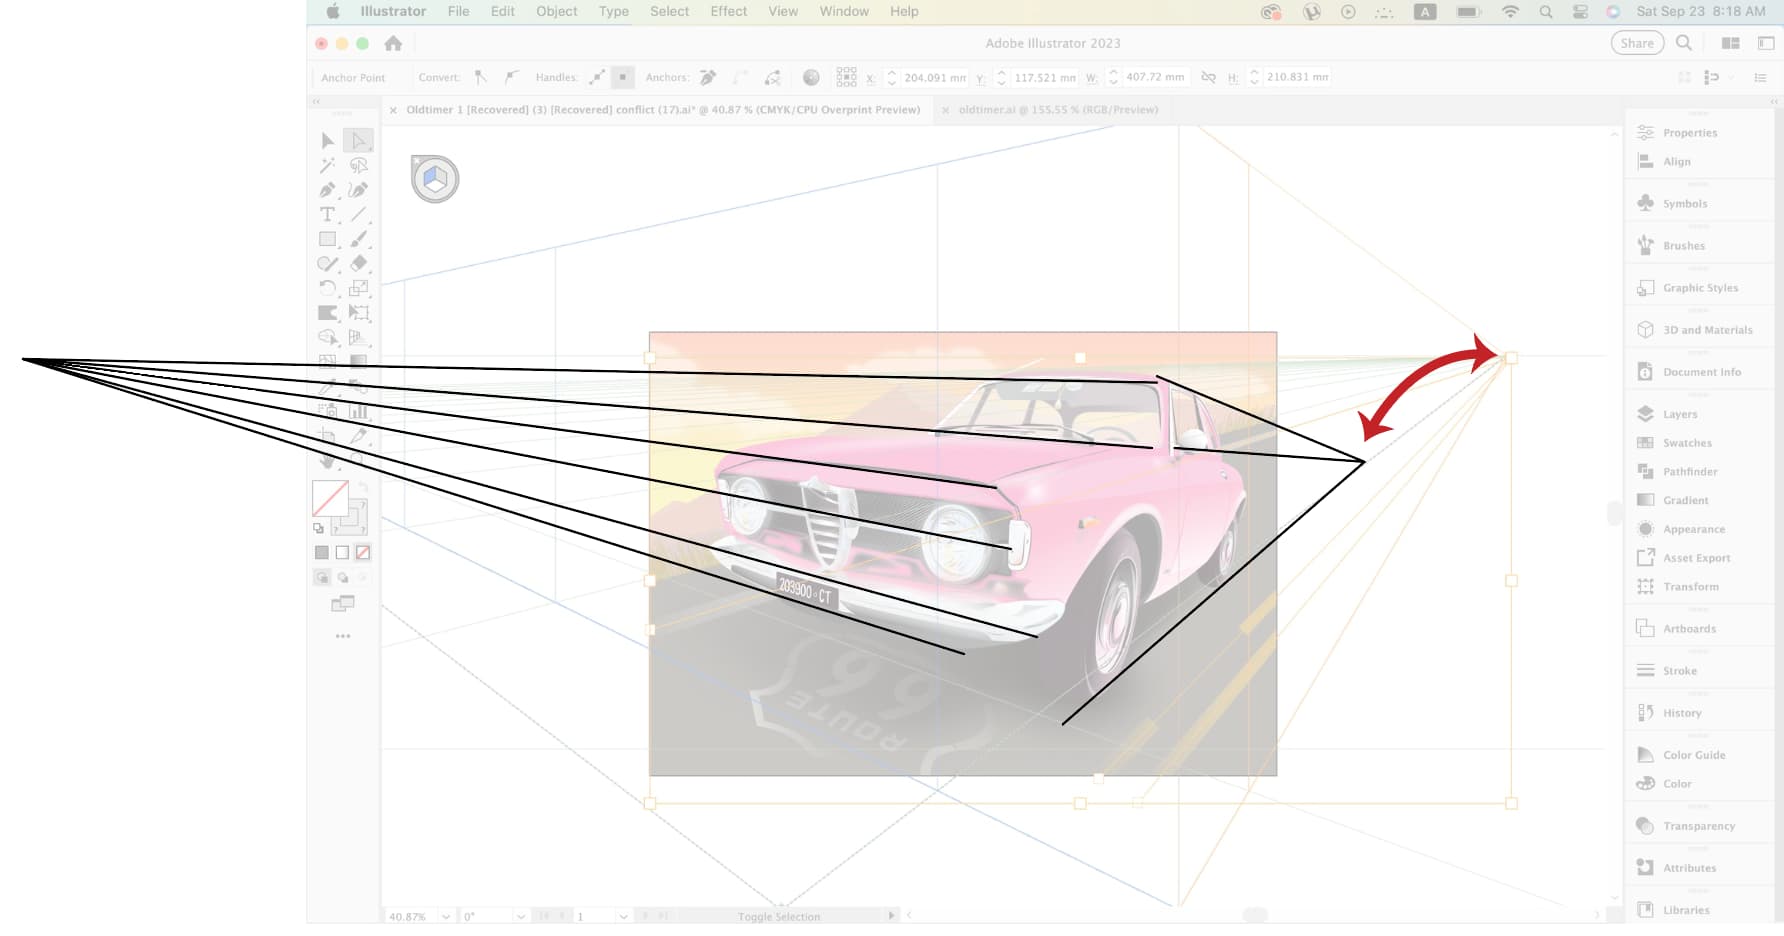Select the None fill mode box
Viewport: 1784px width, 936px height.
[x=363, y=552]
